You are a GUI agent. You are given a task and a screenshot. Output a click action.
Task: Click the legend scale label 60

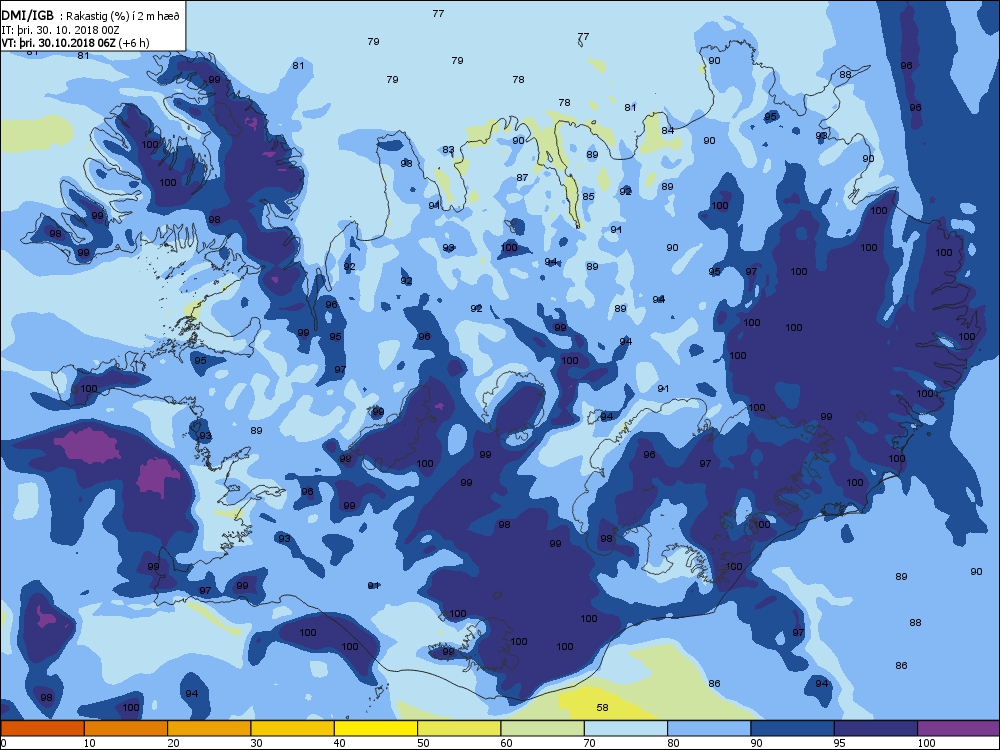506,742
